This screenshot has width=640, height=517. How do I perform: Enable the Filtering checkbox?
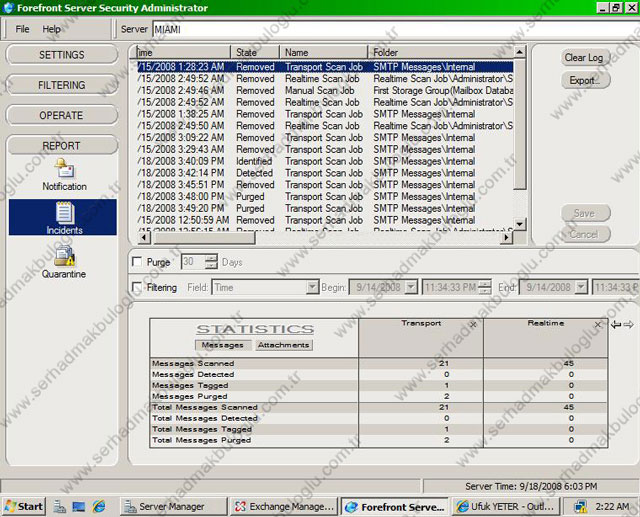coord(137,287)
